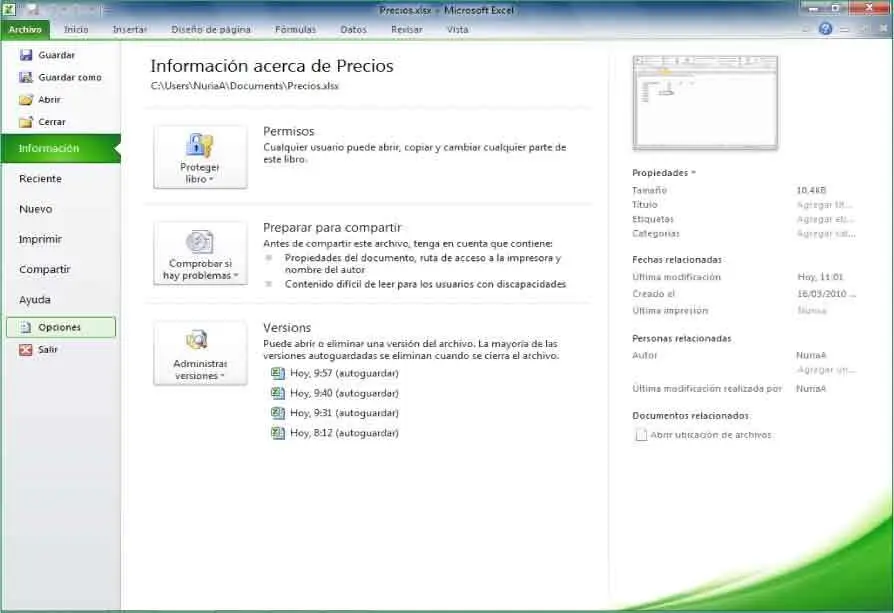Click the Creado el date value
894x613 pixels.
tap(826, 294)
